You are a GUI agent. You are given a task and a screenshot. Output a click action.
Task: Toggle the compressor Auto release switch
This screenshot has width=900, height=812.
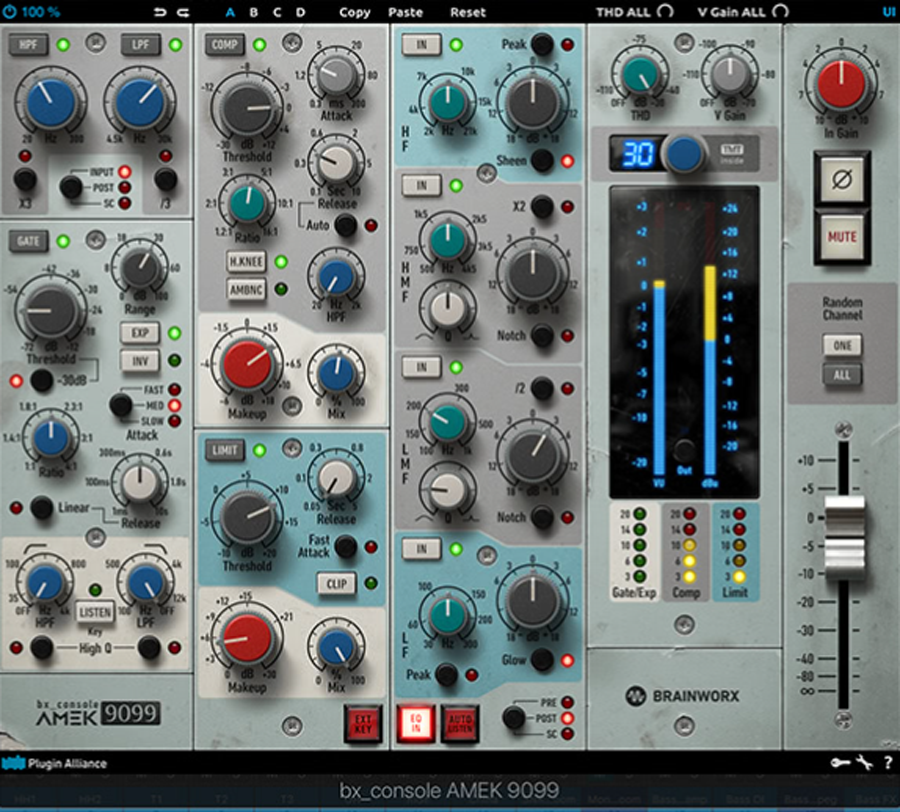346,225
